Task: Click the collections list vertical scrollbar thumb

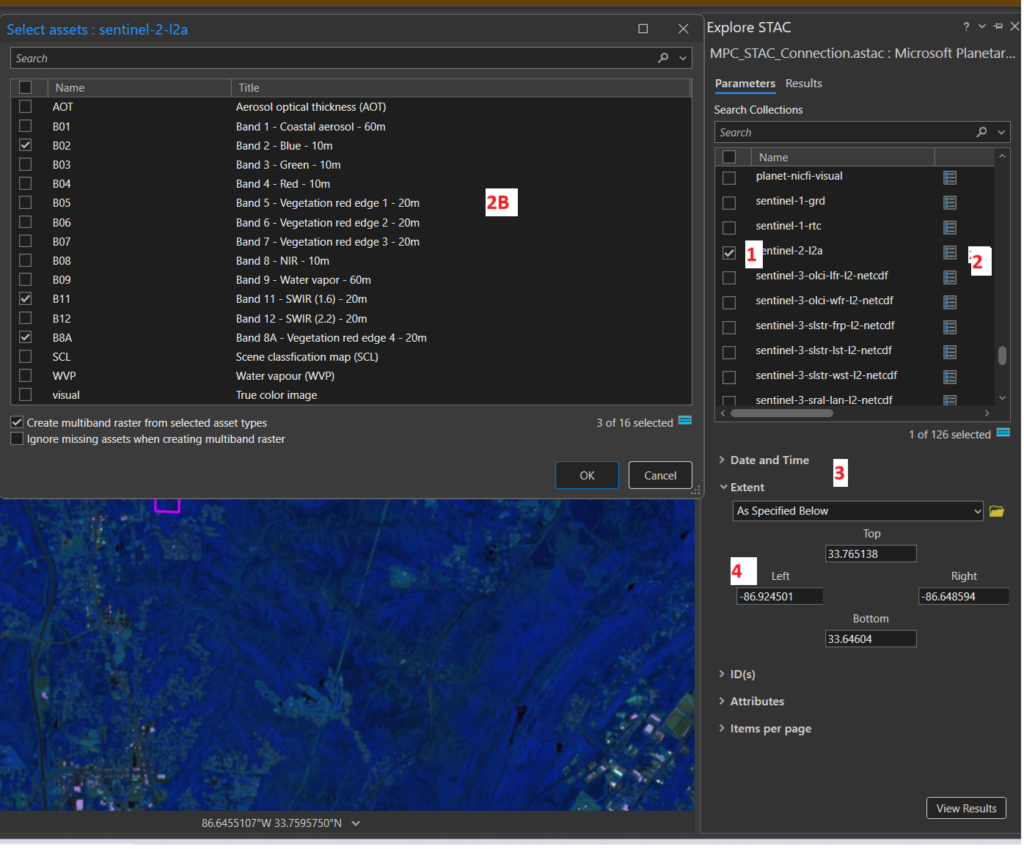Action: pyautogui.click(x=1002, y=356)
